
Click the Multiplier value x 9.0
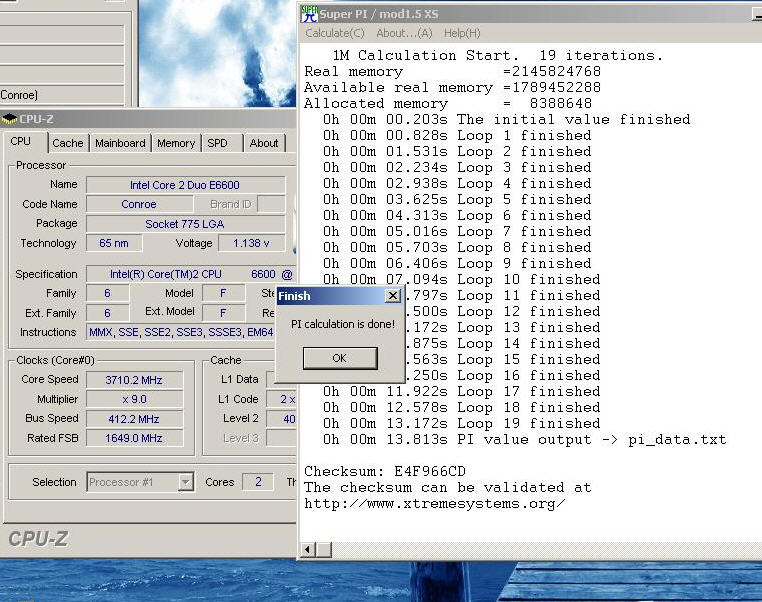[x=134, y=399]
